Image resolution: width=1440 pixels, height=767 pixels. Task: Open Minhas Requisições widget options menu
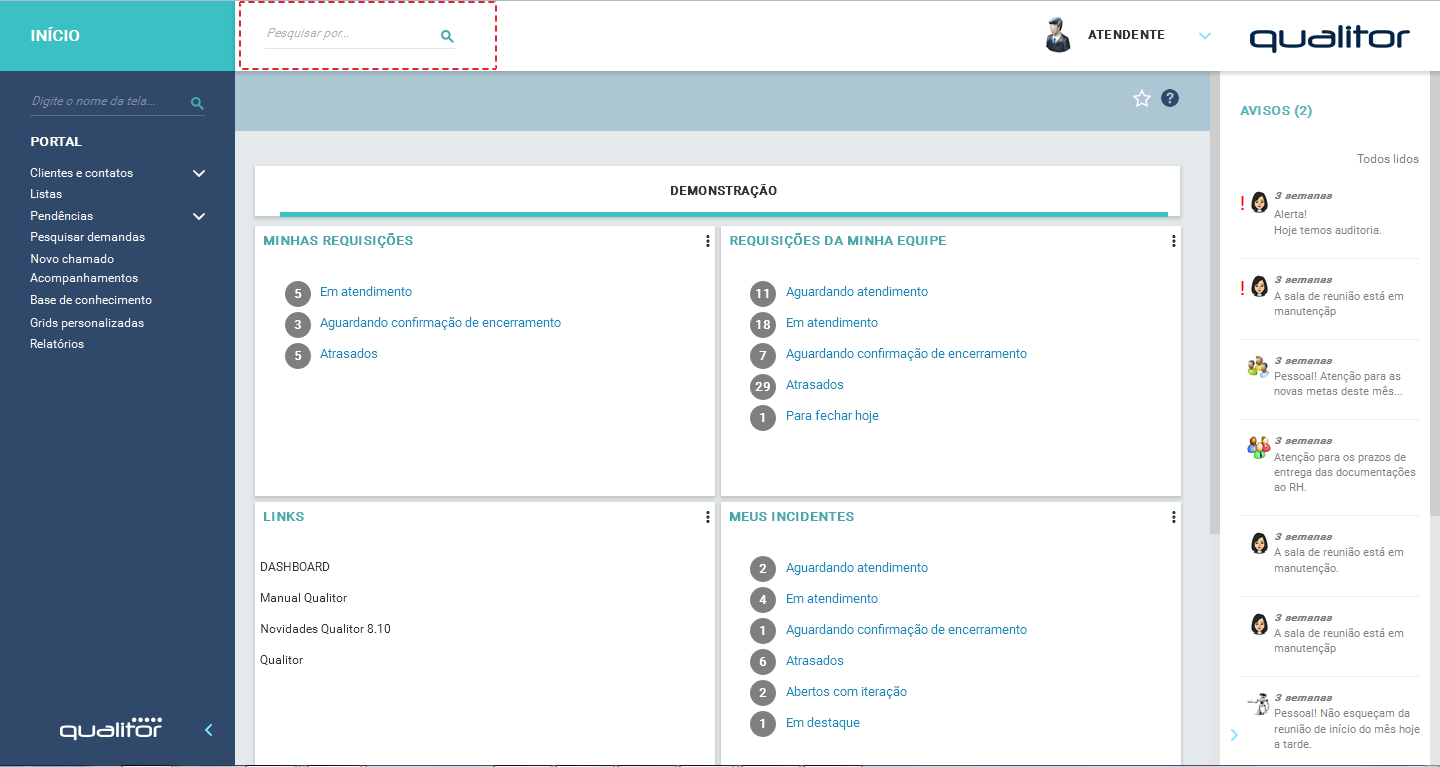[707, 241]
